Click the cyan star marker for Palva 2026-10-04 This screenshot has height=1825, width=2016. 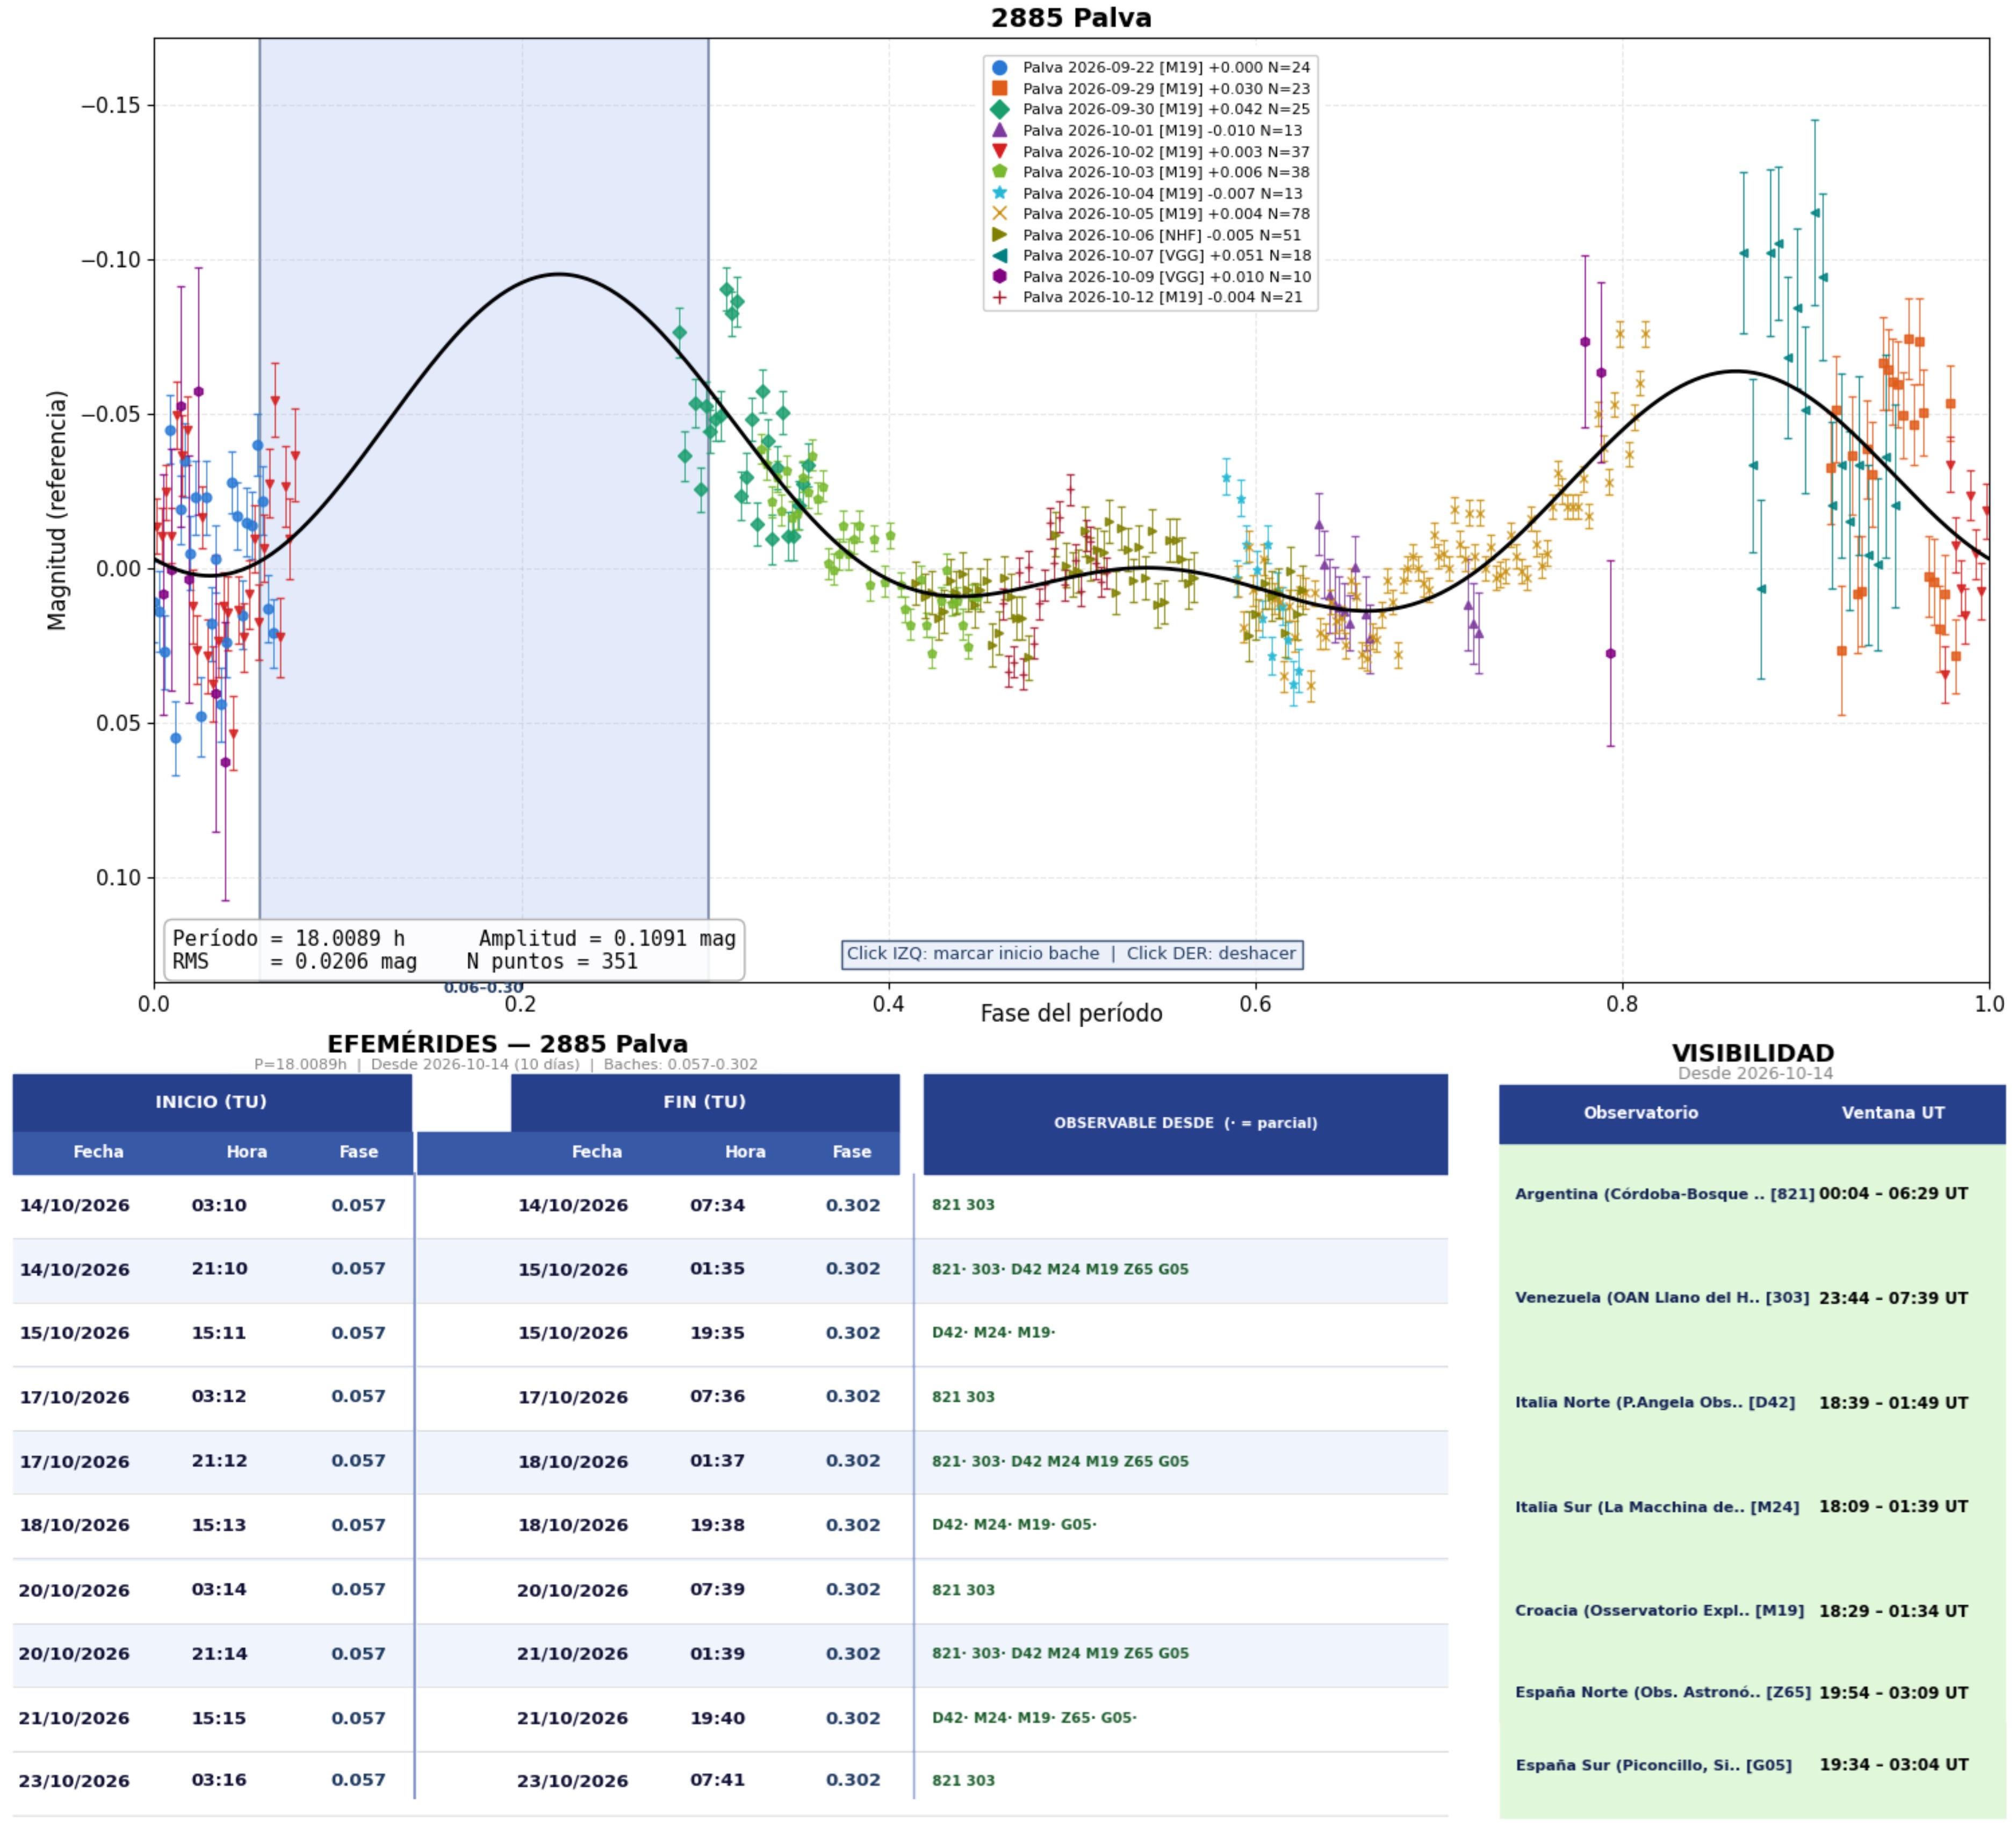pyautogui.click(x=999, y=193)
